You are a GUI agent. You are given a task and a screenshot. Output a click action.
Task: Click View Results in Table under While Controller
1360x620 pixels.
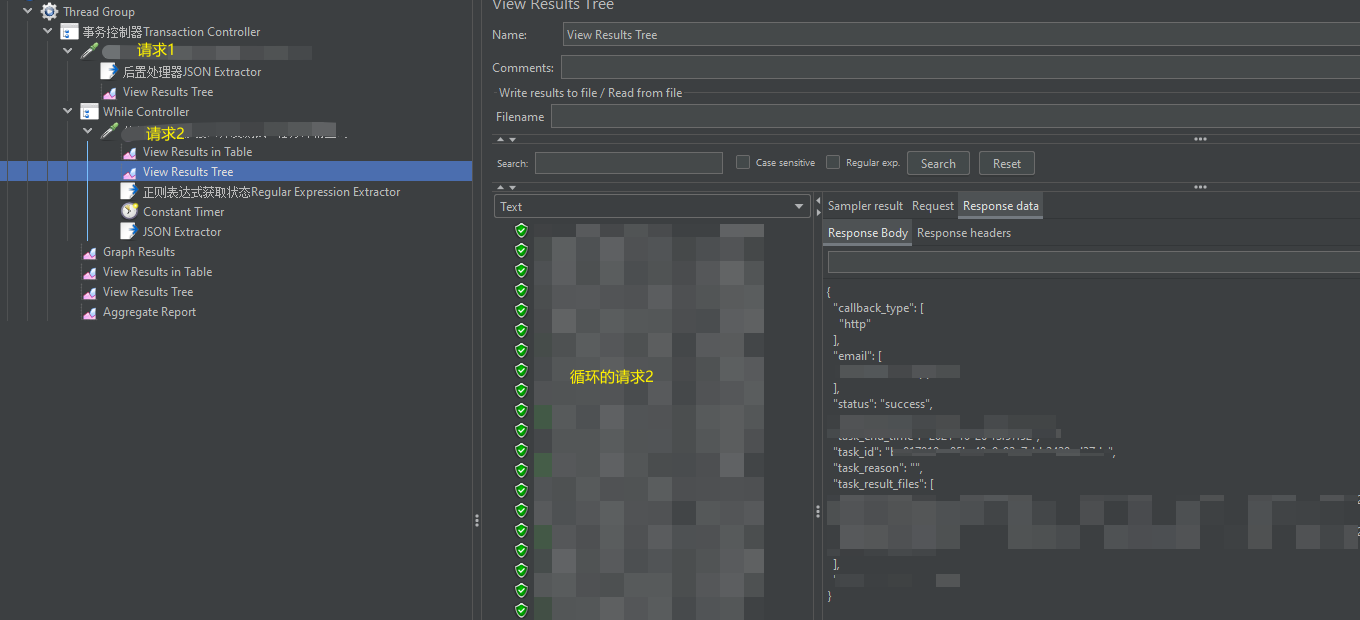pyautogui.click(x=197, y=152)
